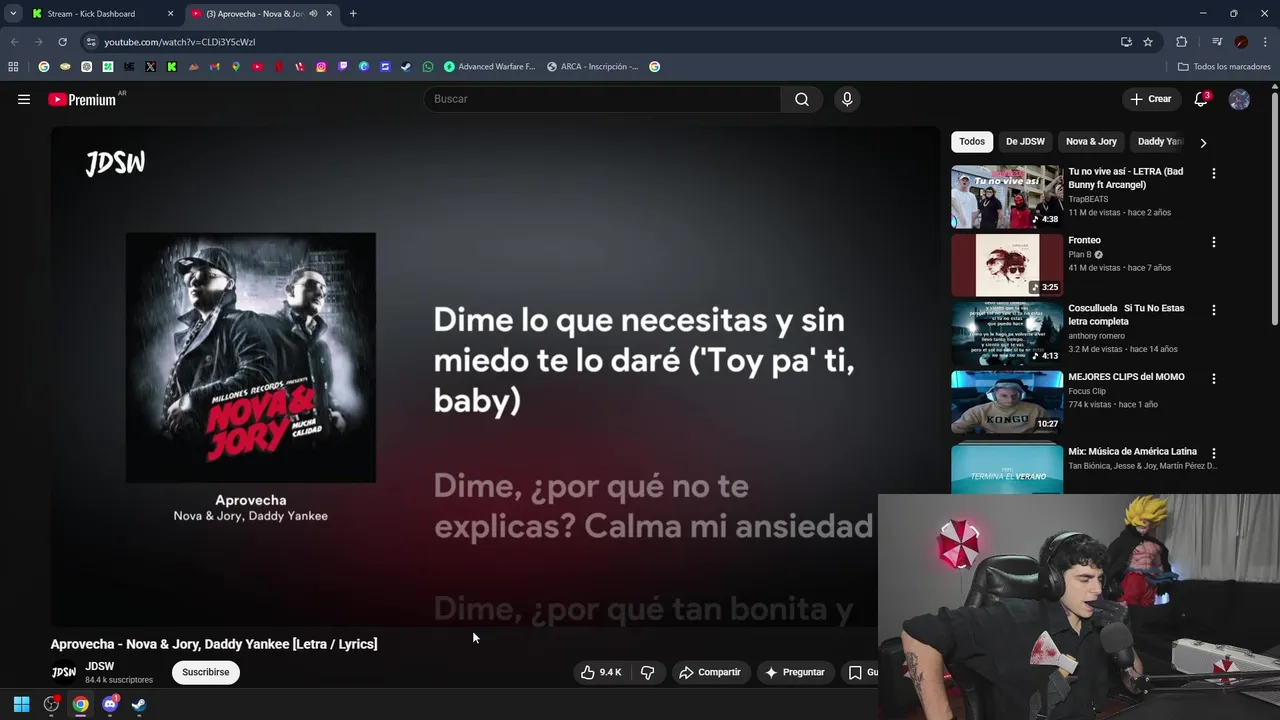Select the Daddy Yankee chip
This screenshot has width=1280, height=720.
pos(1160,142)
